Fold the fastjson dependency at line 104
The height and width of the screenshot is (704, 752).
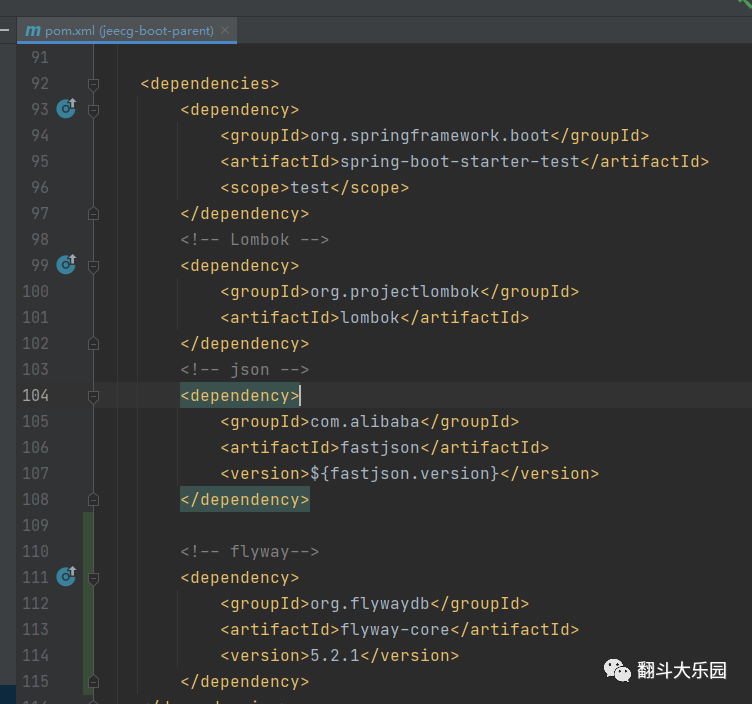pyautogui.click(x=93, y=396)
